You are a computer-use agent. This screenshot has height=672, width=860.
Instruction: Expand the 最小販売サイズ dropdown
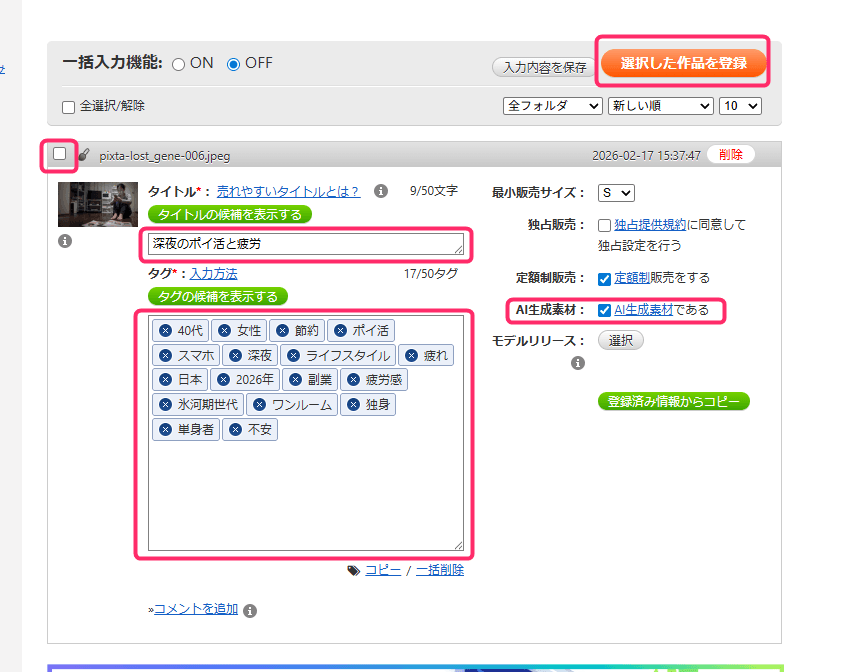pos(616,193)
